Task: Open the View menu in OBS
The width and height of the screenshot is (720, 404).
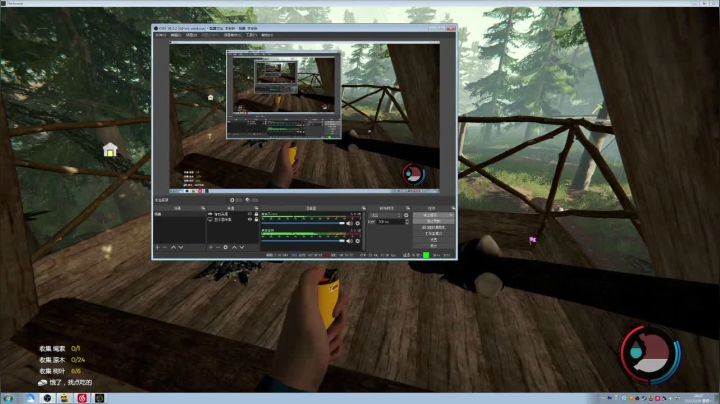Action: coord(191,35)
